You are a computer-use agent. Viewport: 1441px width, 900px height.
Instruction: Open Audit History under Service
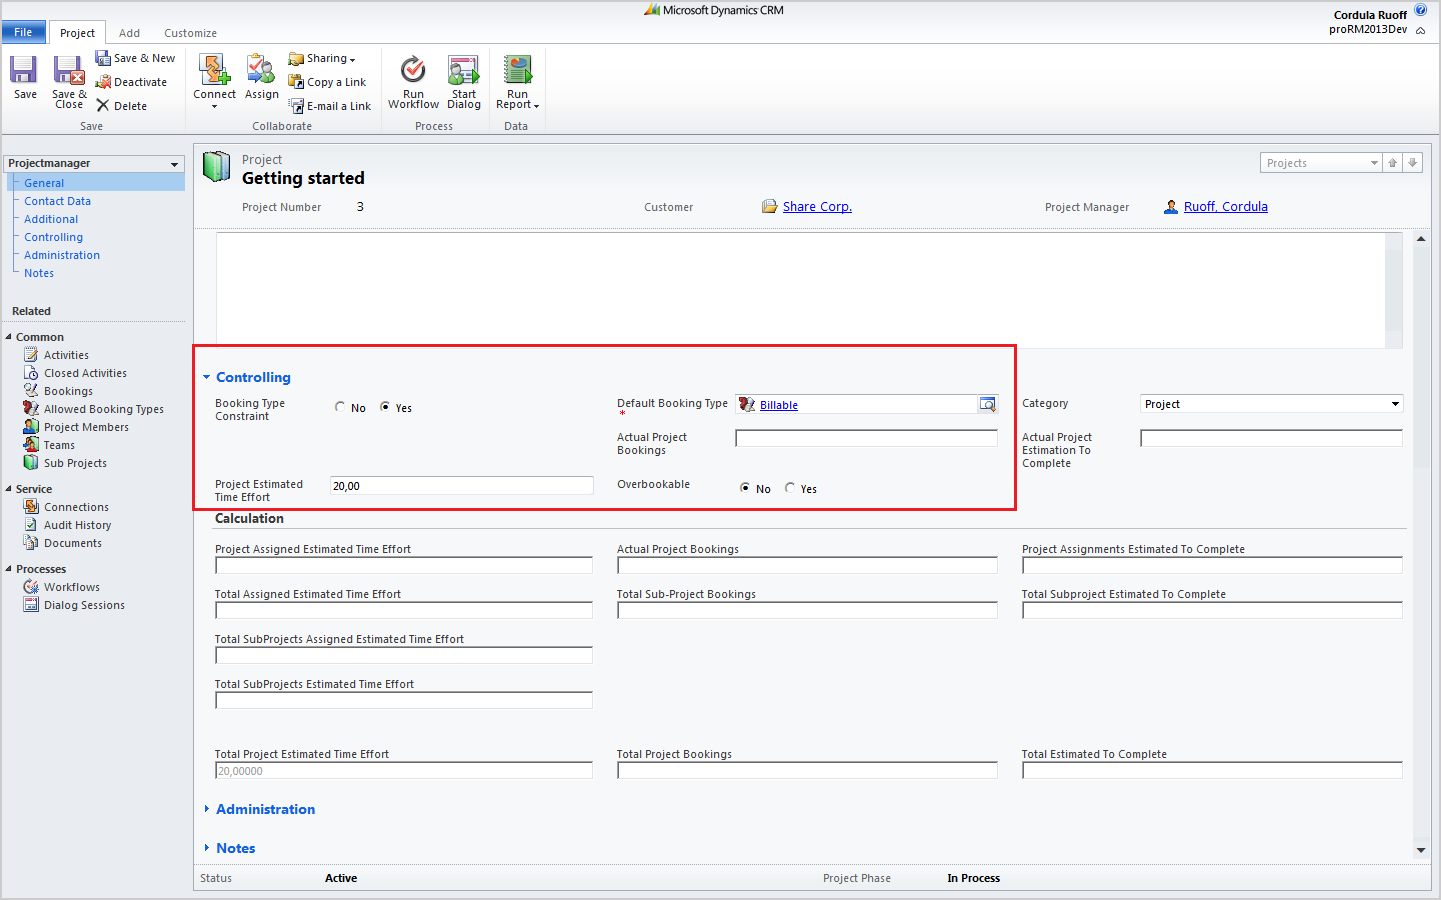coord(77,525)
